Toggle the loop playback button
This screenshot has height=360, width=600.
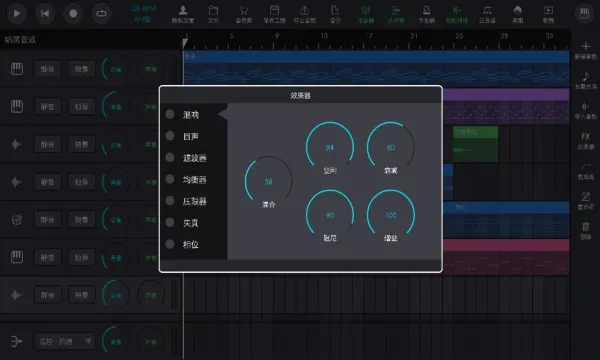point(101,13)
